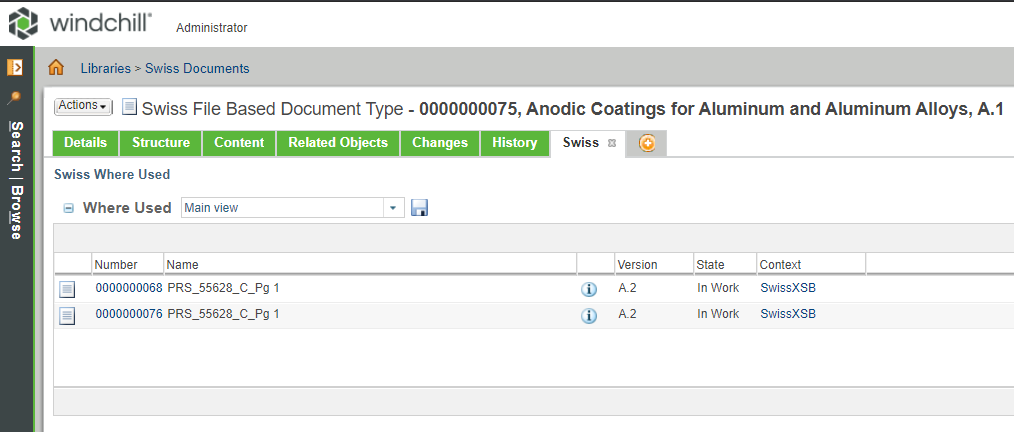Image resolution: width=1014 pixels, height=432 pixels.
Task: Click the Swiss Where Used heading
Action: click(x=112, y=174)
